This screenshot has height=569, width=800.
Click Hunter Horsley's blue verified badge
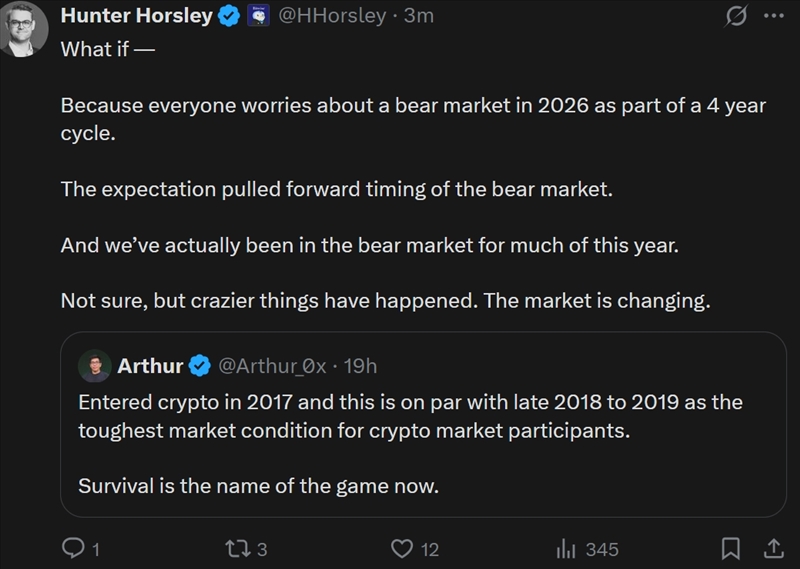click(x=228, y=16)
